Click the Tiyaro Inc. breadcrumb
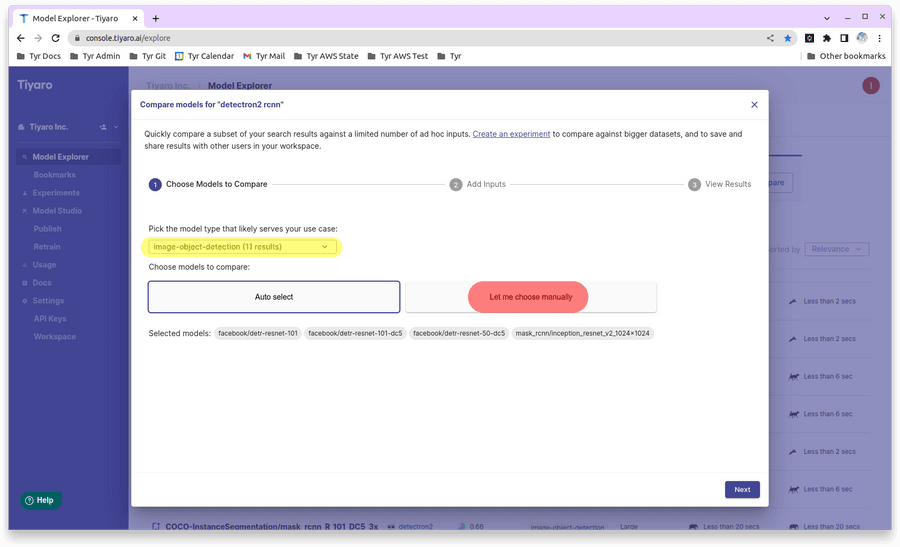 (x=167, y=86)
